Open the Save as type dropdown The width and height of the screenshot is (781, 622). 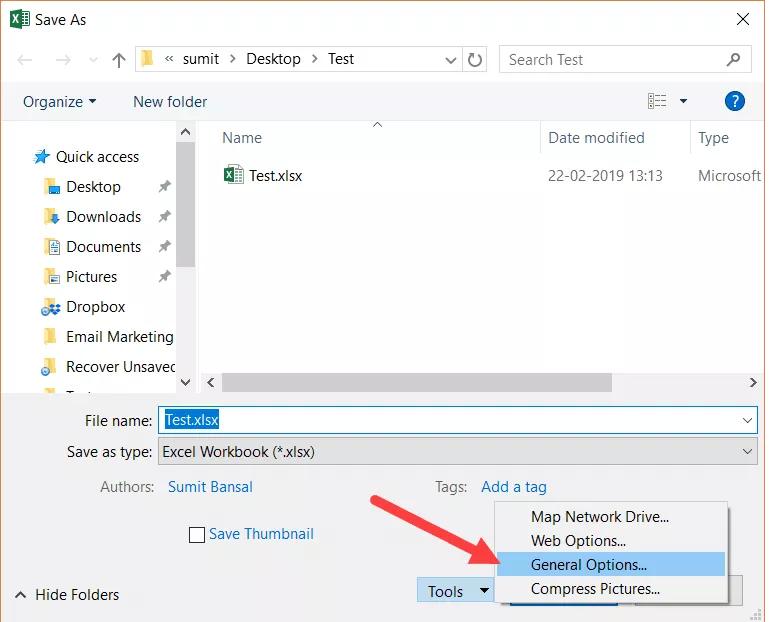pos(458,452)
